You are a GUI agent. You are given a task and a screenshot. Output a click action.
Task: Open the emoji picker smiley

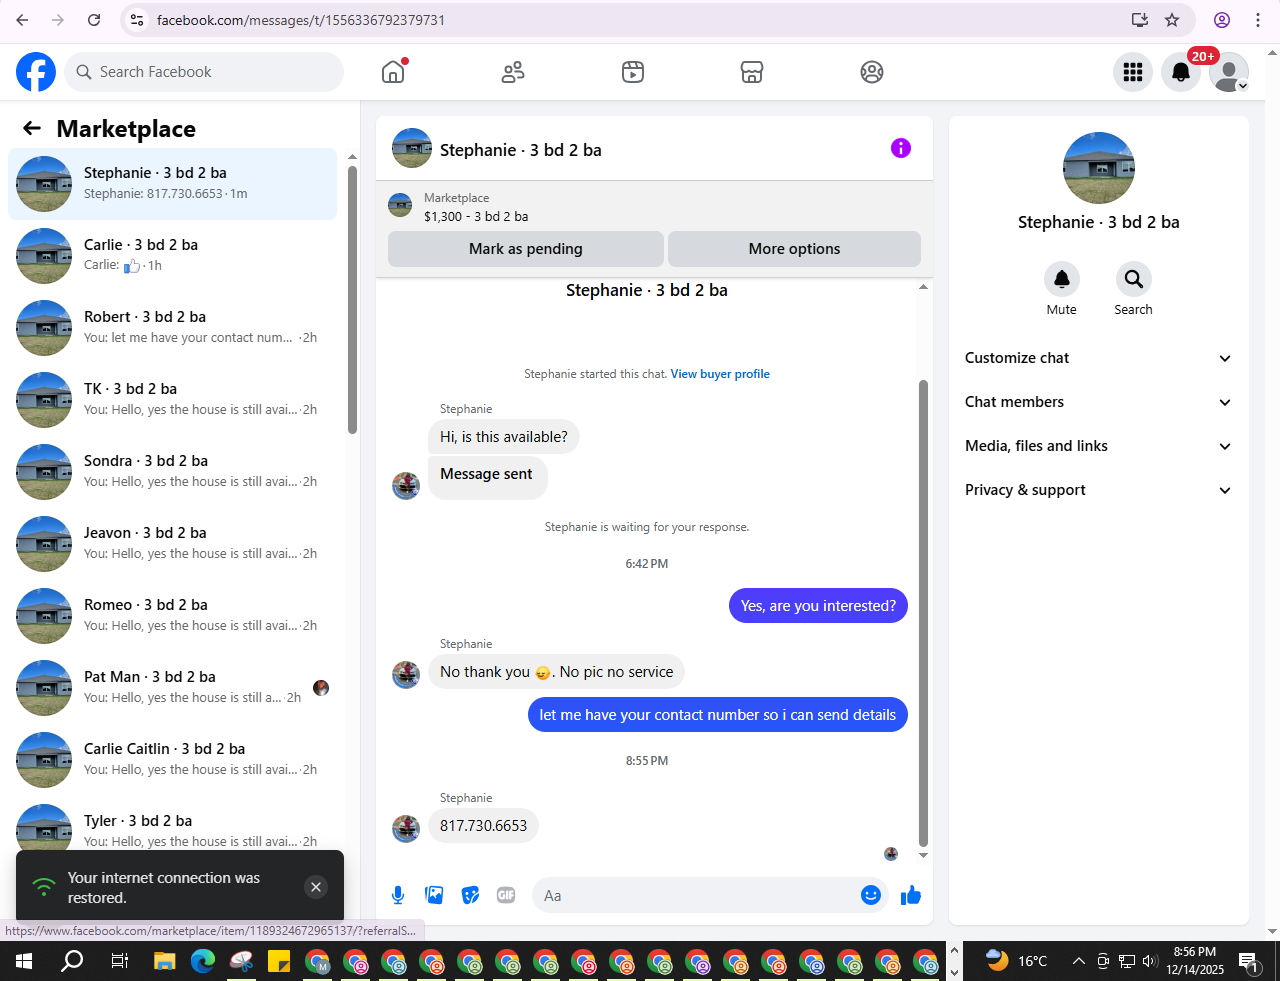tap(871, 895)
